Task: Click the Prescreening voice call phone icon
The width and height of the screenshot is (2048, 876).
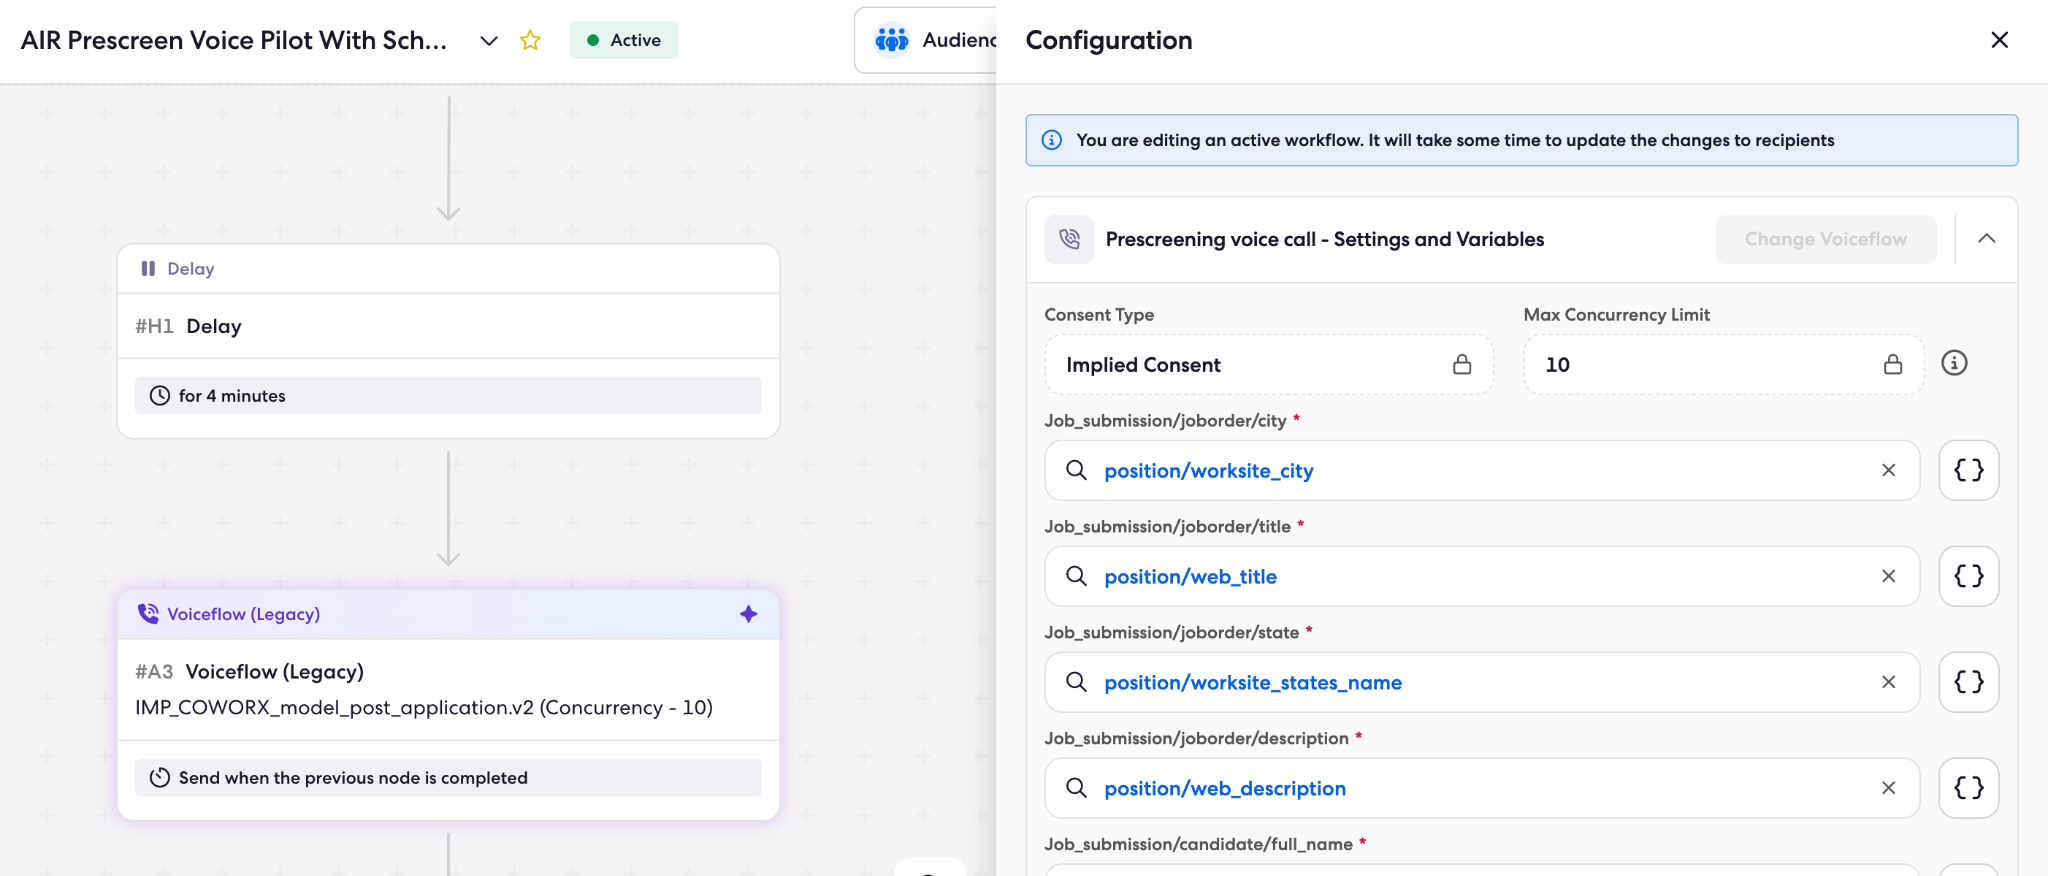Action: coord(1070,239)
